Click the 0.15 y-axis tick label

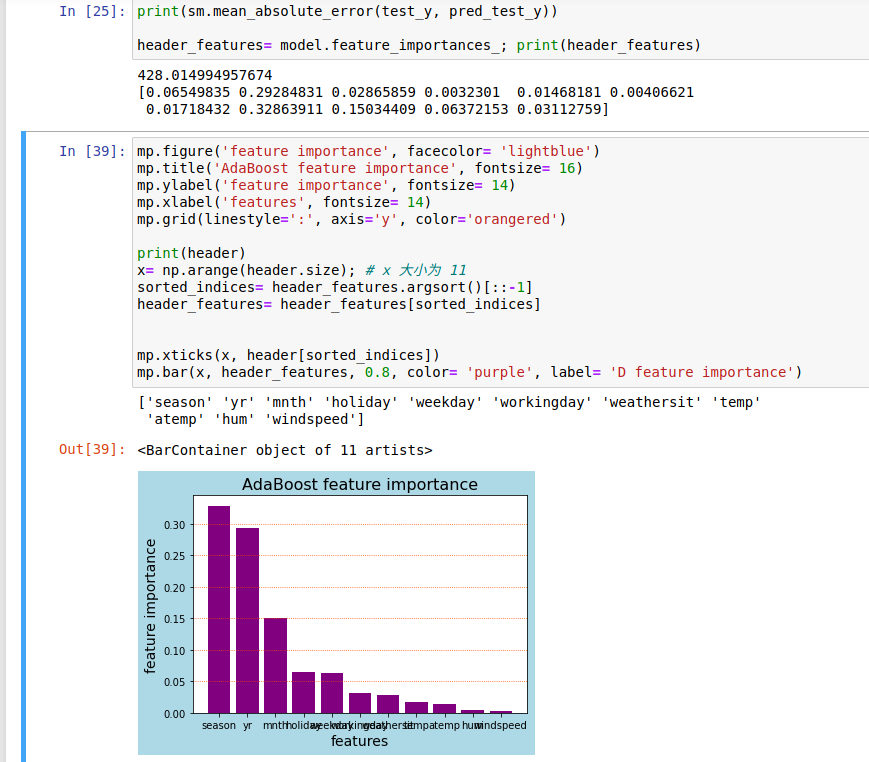[175, 619]
